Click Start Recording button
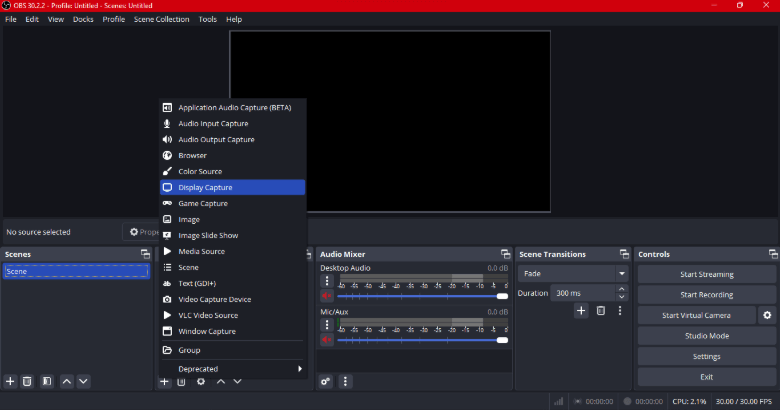Screen dimensions: 780x410 tap(706, 295)
